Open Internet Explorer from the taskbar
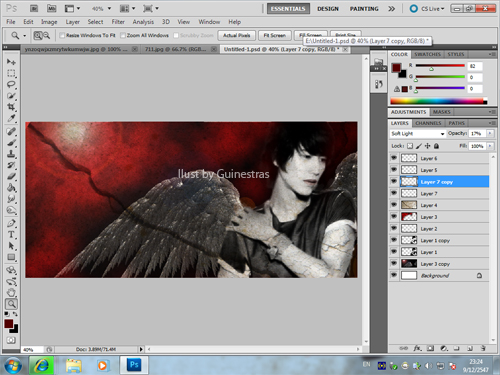 pyautogui.click(x=41, y=365)
